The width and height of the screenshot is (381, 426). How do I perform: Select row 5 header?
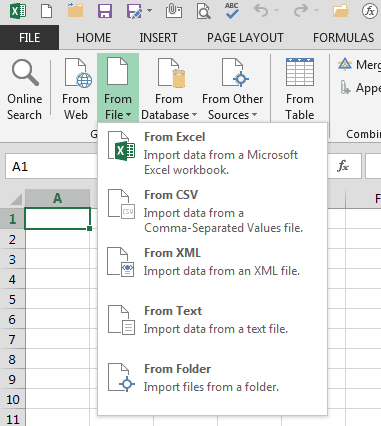[x=12, y=299]
